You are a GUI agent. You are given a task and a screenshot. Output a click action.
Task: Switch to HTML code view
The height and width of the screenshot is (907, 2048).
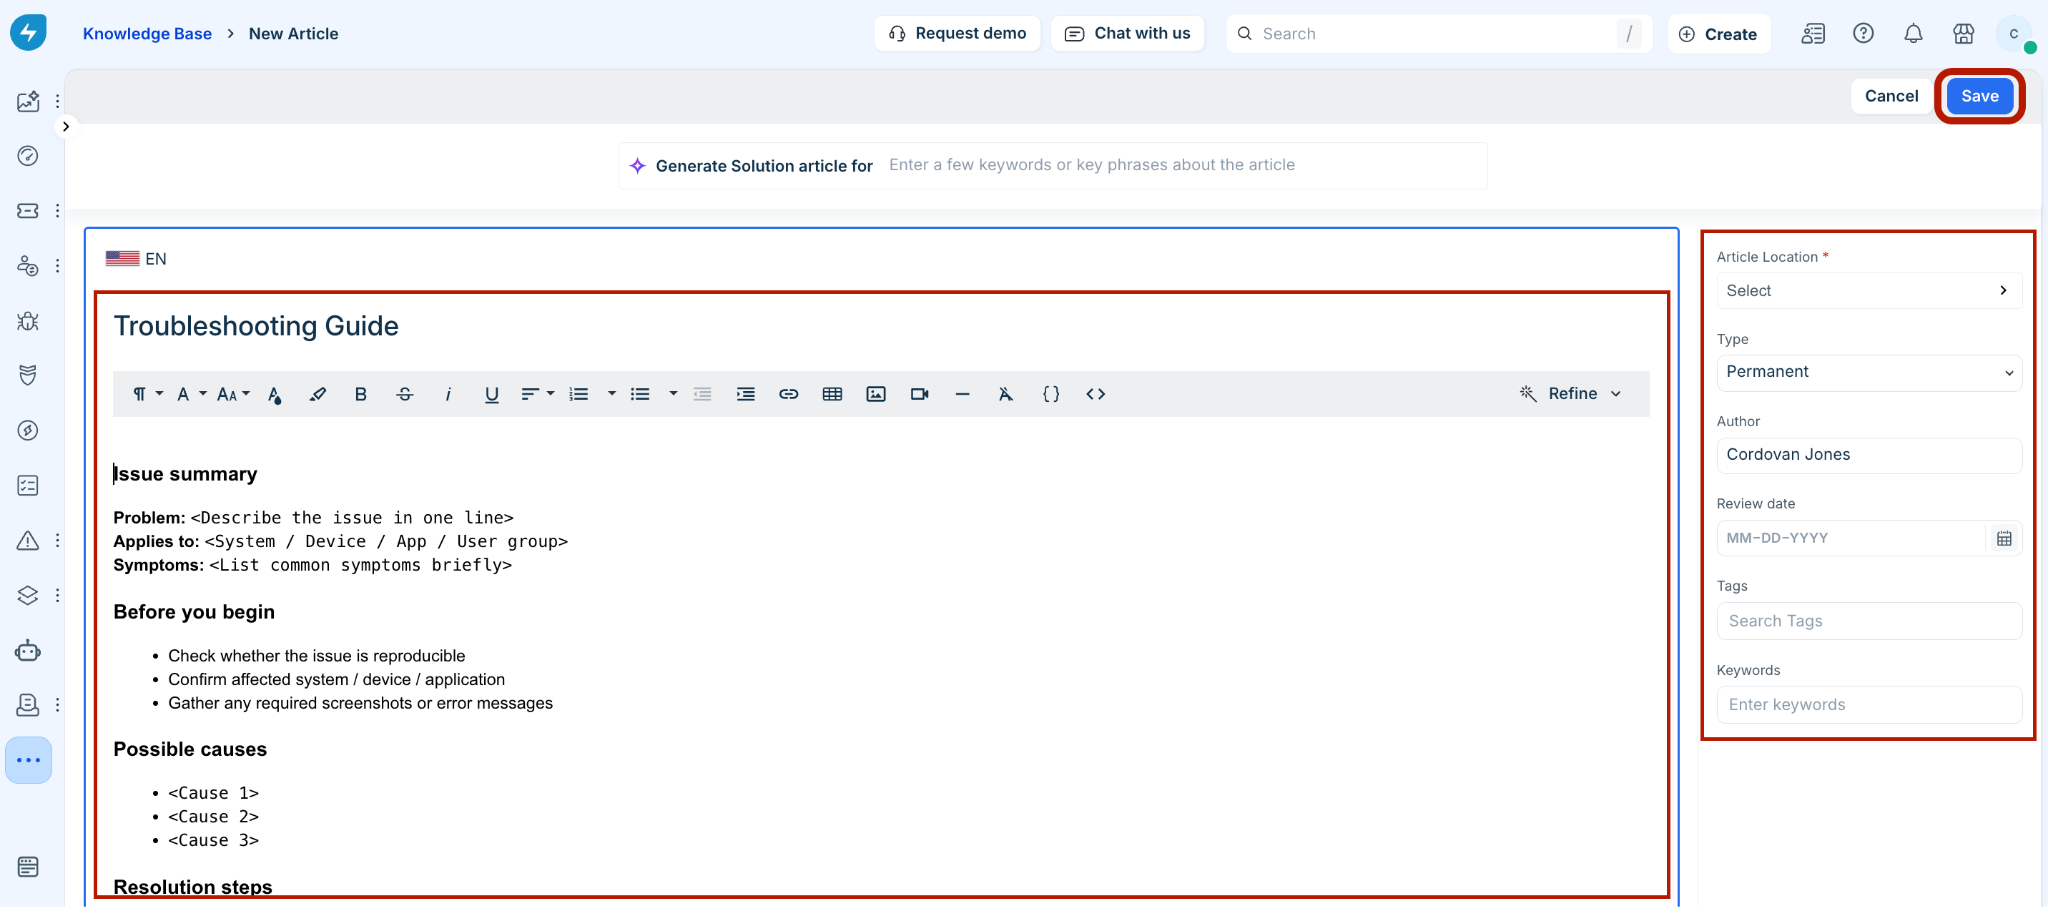click(1096, 394)
